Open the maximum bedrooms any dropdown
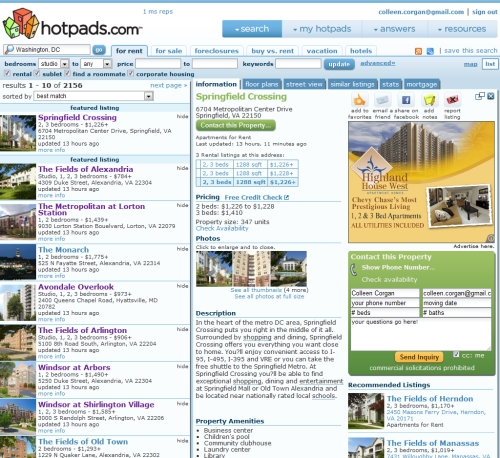The height and width of the screenshot is (458, 500). point(96,64)
